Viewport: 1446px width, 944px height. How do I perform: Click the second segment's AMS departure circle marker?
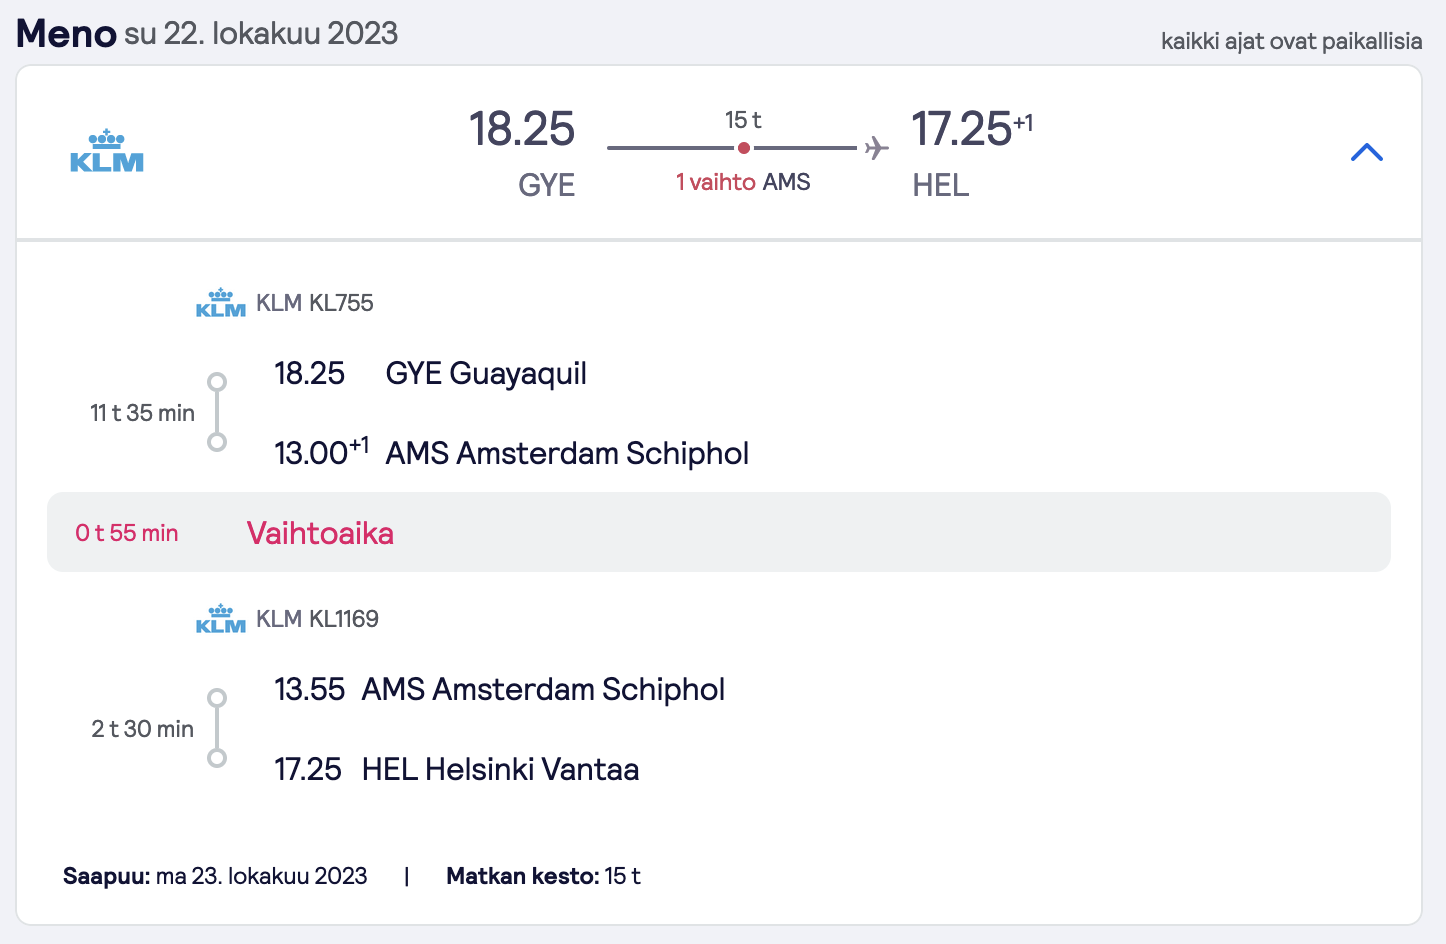(217, 698)
